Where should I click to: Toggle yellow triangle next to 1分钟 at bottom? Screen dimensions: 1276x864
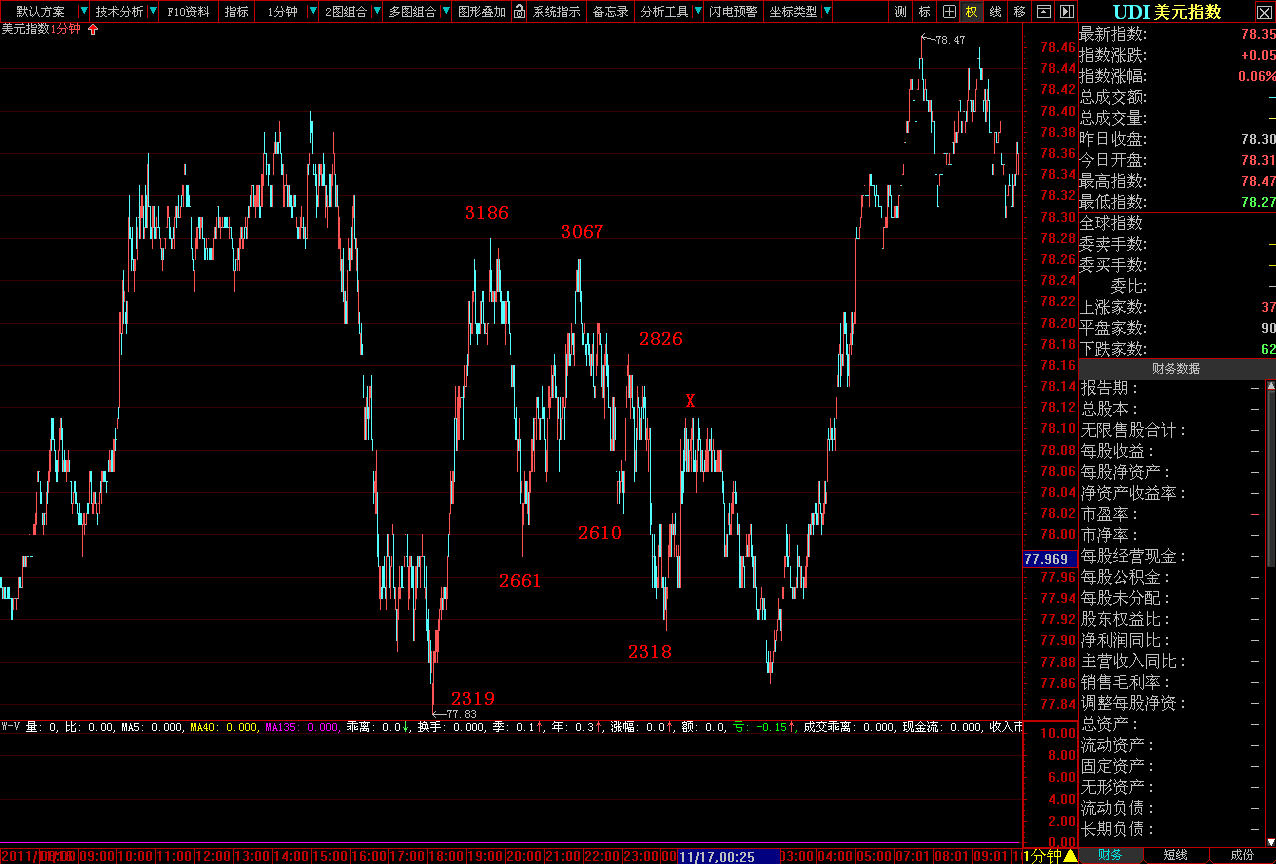[1070, 856]
